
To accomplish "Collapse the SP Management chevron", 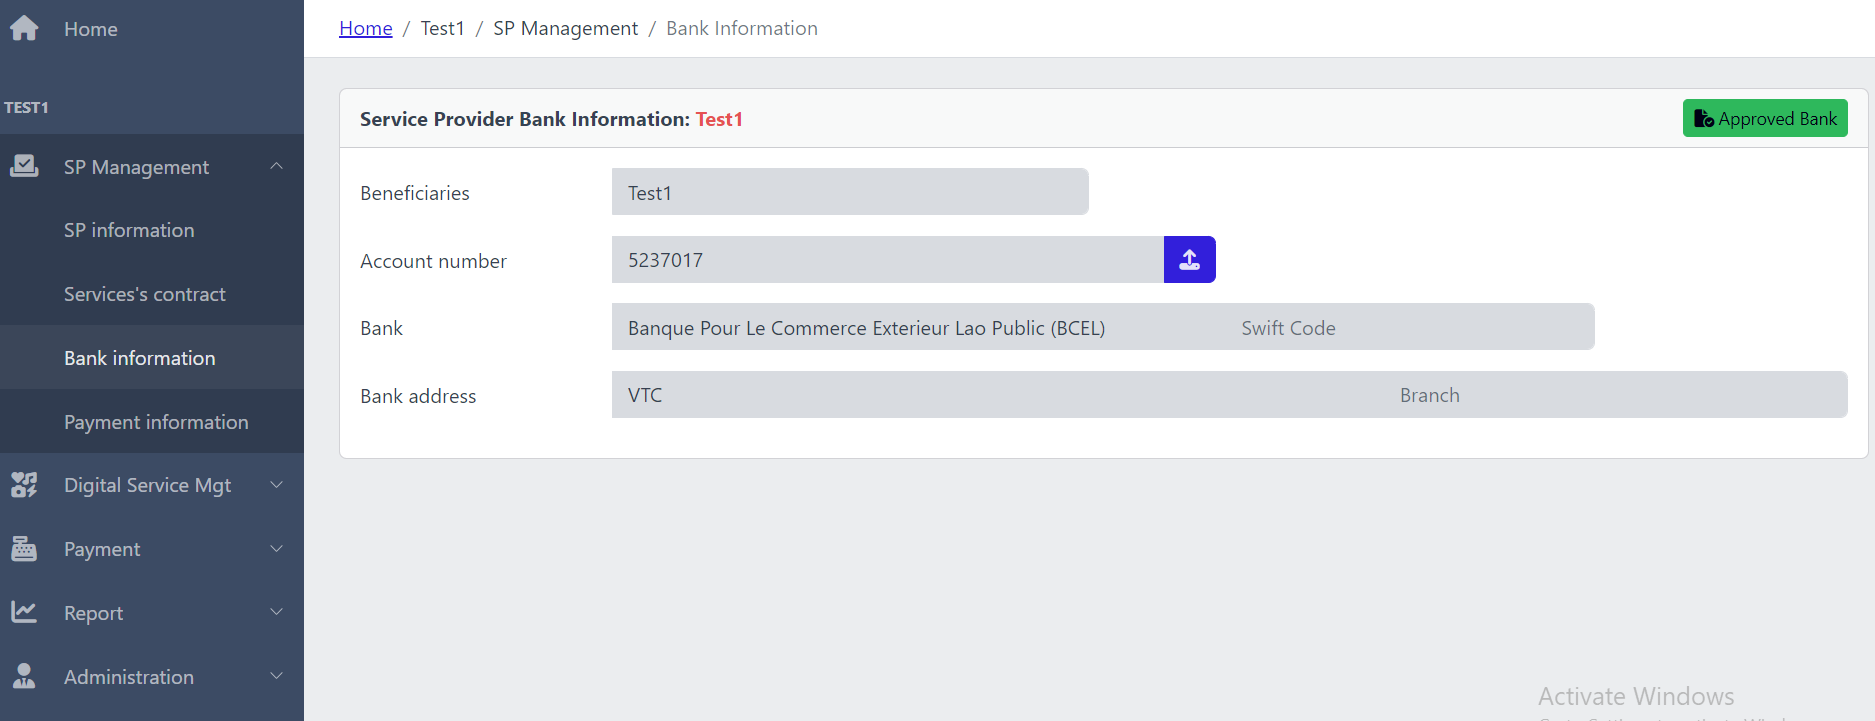I will tap(277, 166).
